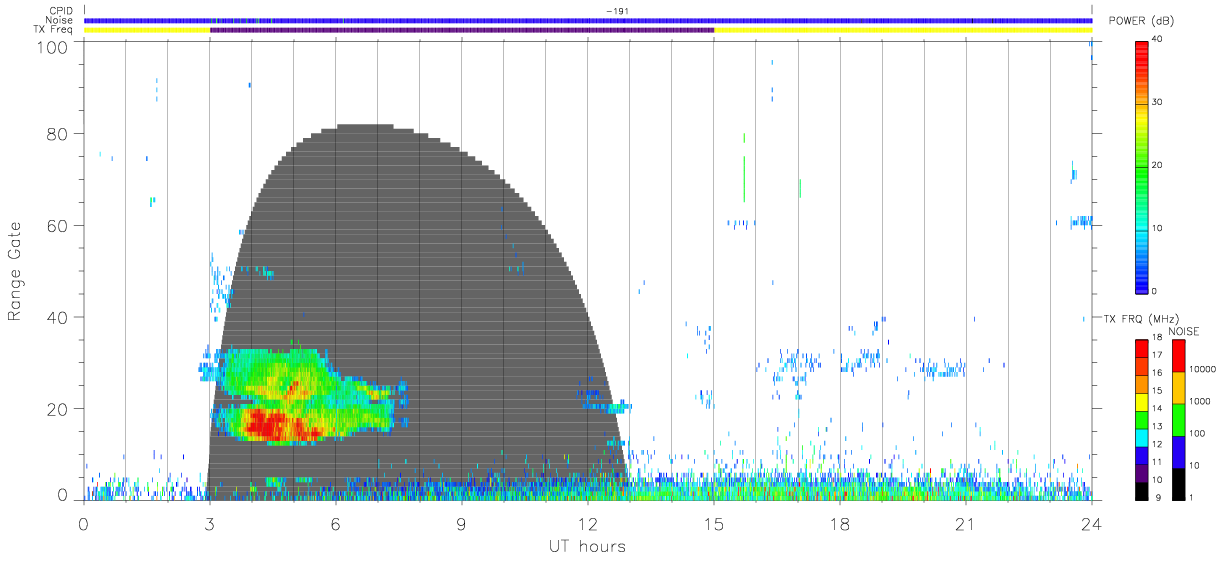Click the blue Noise strip above the plot

click(588, 20)
